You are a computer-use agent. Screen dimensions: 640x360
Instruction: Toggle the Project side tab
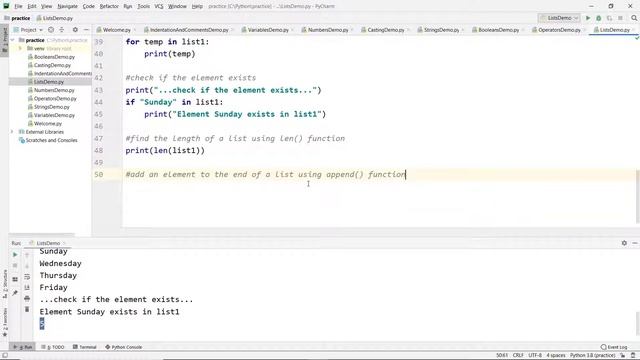pyautogui.click(x=4, y=39)
